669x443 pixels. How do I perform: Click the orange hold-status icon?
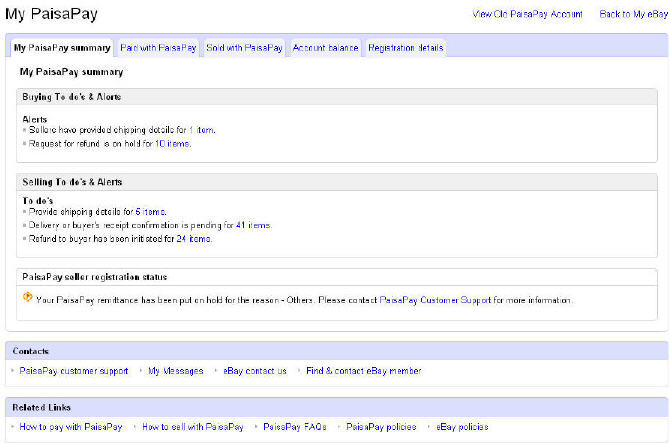coord(28,297)
